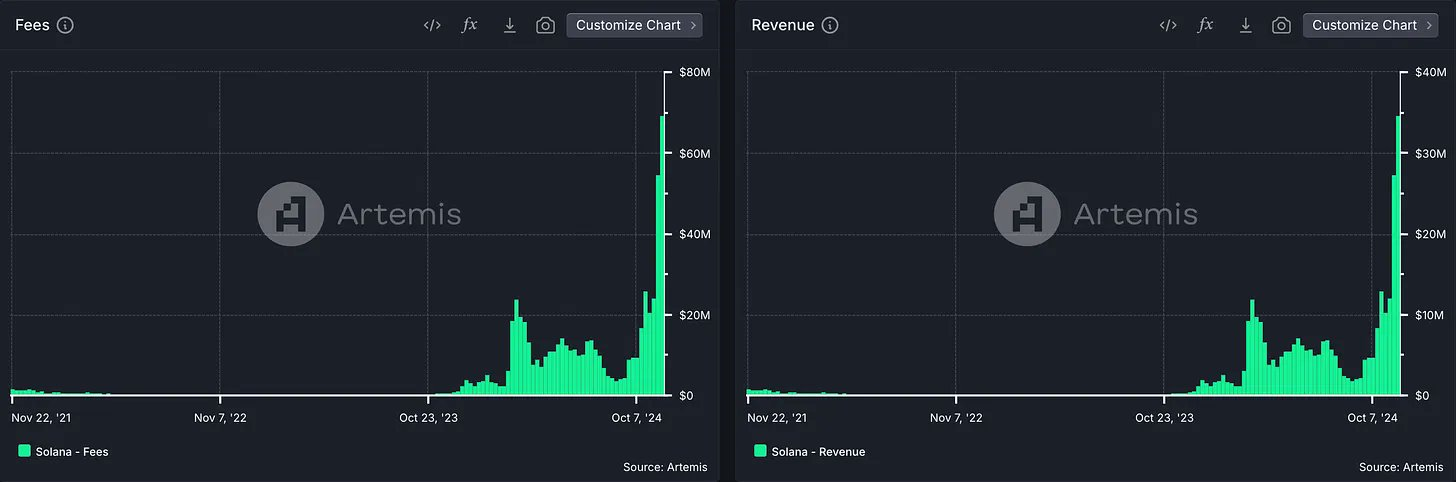The image size is (1456, 482).
Task: Click the Artemis watermark logo in Fees chart
Action: pos(290,213)
